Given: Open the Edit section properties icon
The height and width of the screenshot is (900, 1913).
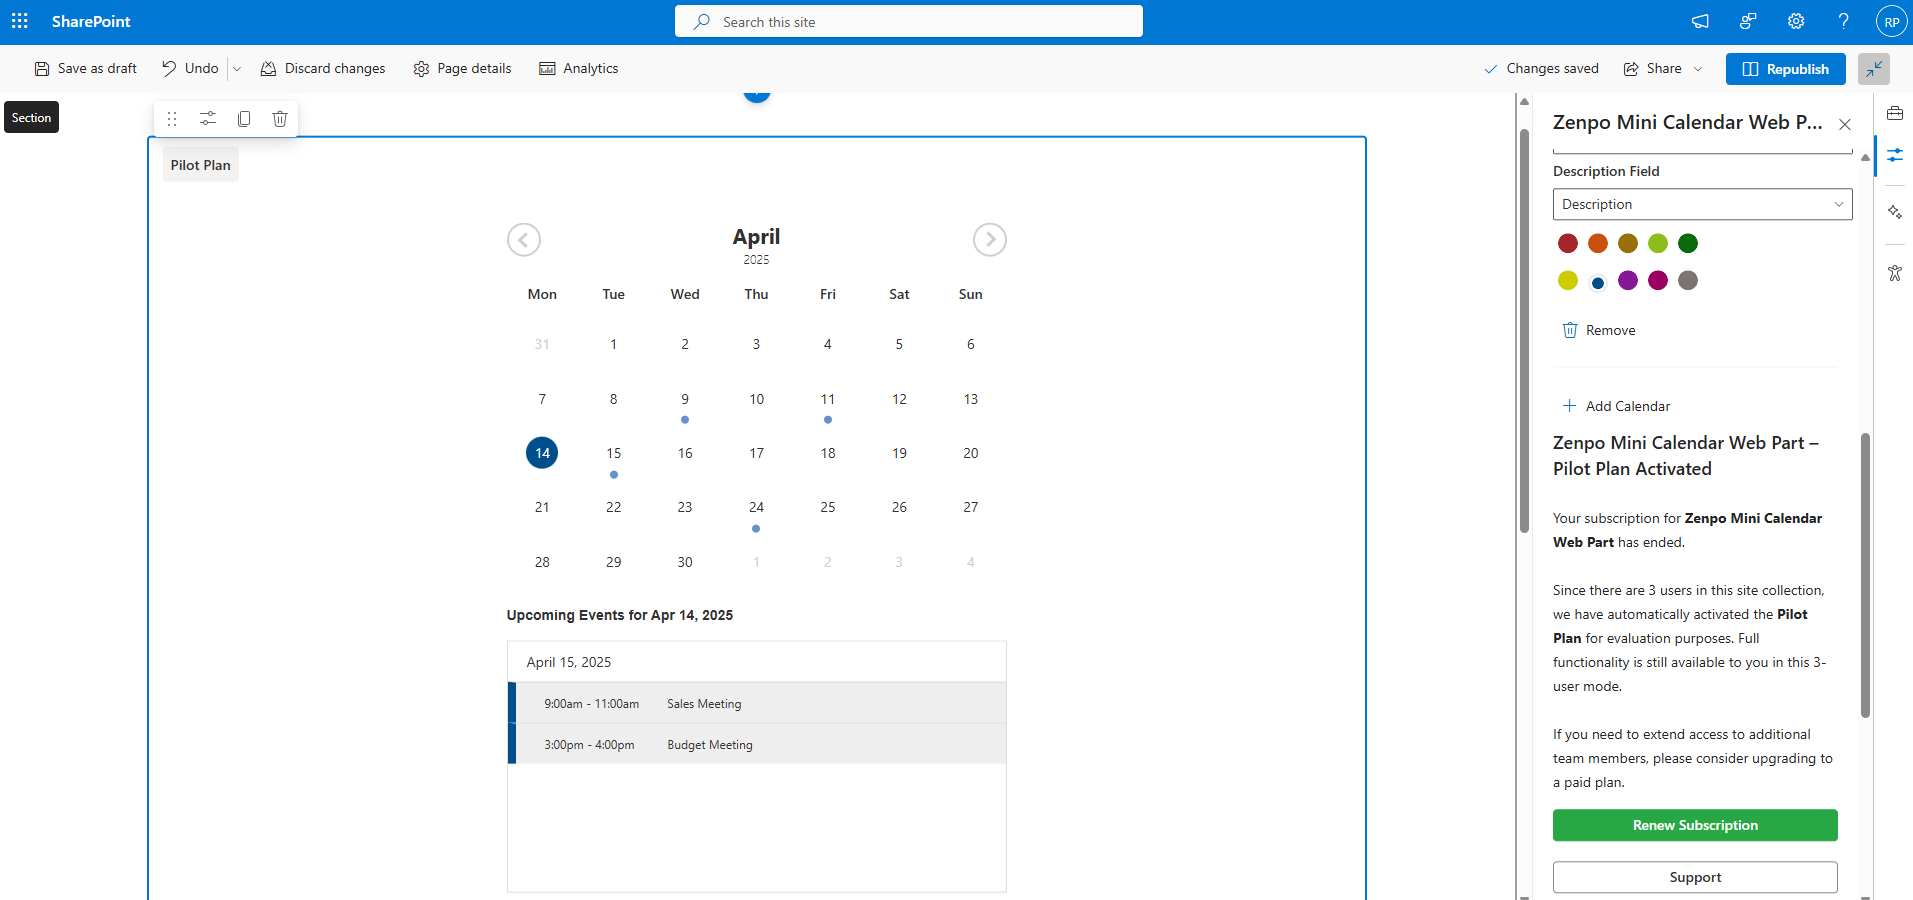Looking at the screenshot, I should tap(208, 119).
